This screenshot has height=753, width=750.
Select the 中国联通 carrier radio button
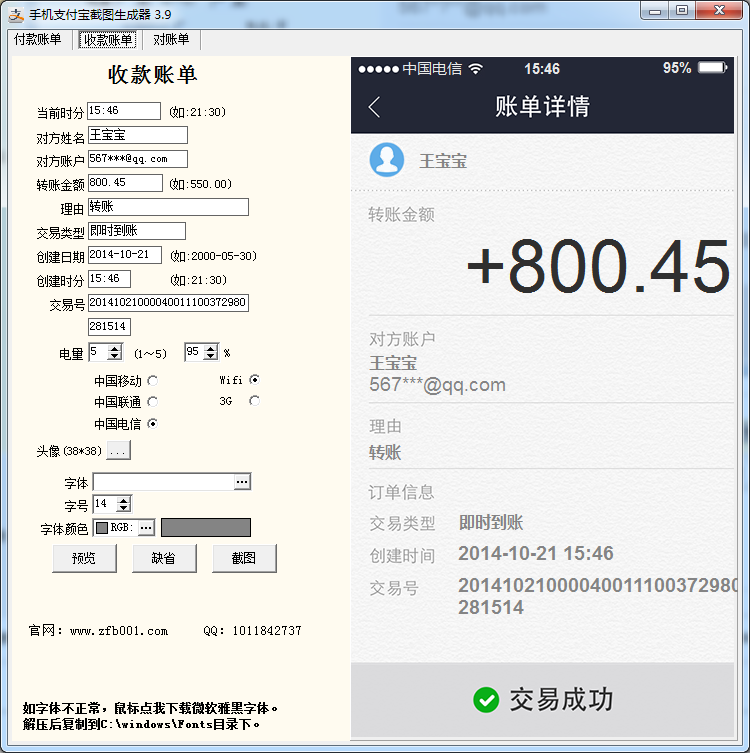(153, 401)
